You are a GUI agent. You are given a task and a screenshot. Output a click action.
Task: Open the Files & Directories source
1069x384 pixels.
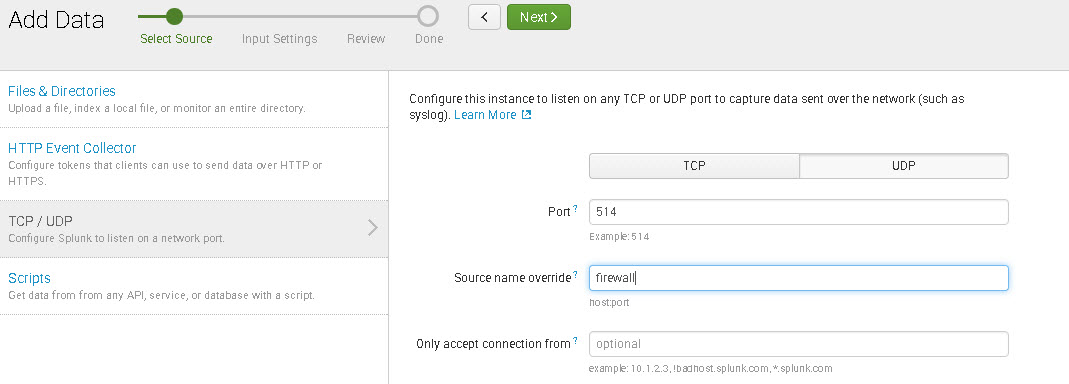(62, 91)
